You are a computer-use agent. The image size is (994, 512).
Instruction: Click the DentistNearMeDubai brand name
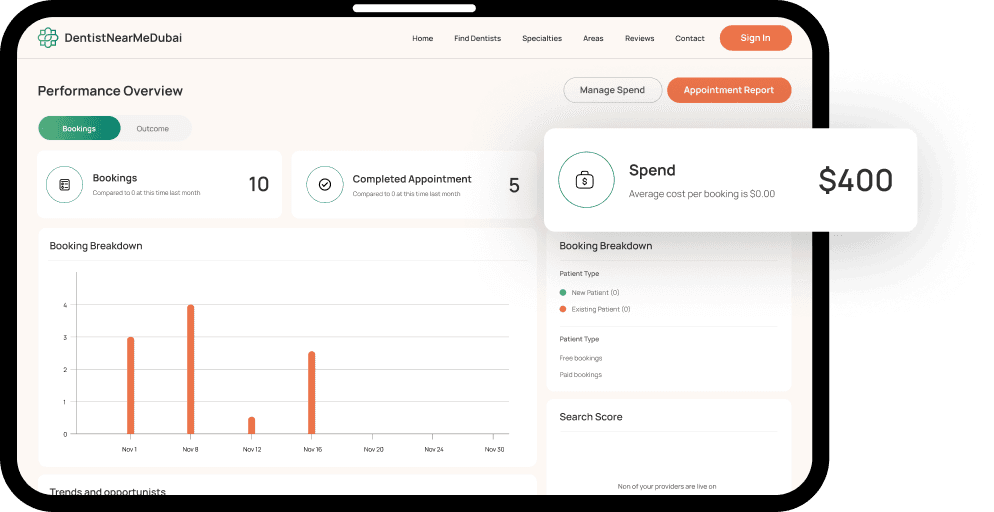(123, 38)
